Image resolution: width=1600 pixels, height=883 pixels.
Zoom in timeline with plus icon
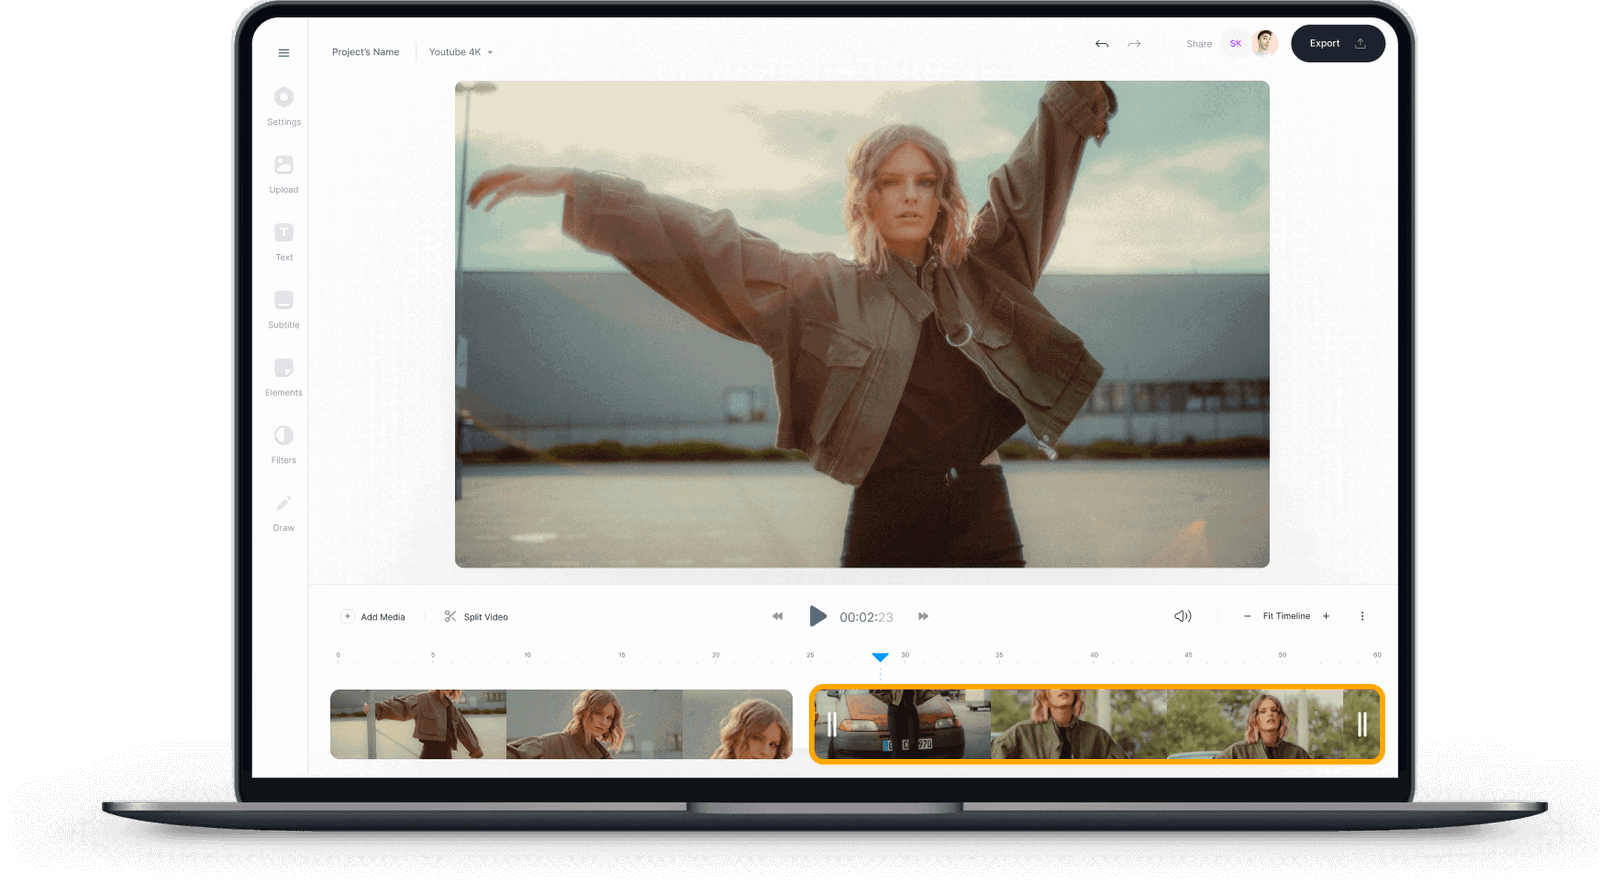coord(1326,616)
